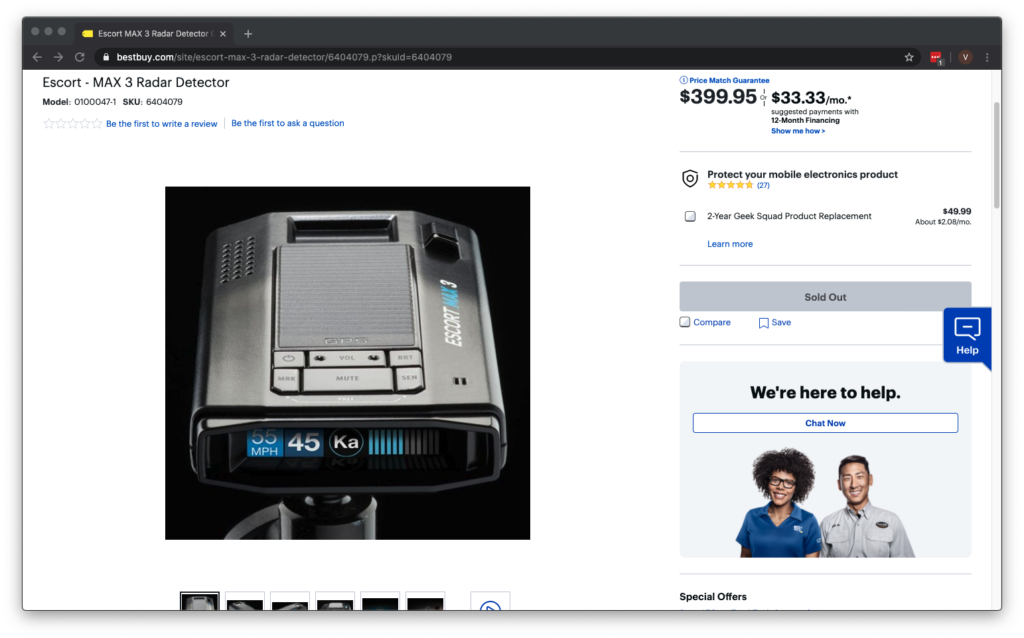Click the $399.95 price
The width and height of the screenshot is (1024, 638).
718,97
